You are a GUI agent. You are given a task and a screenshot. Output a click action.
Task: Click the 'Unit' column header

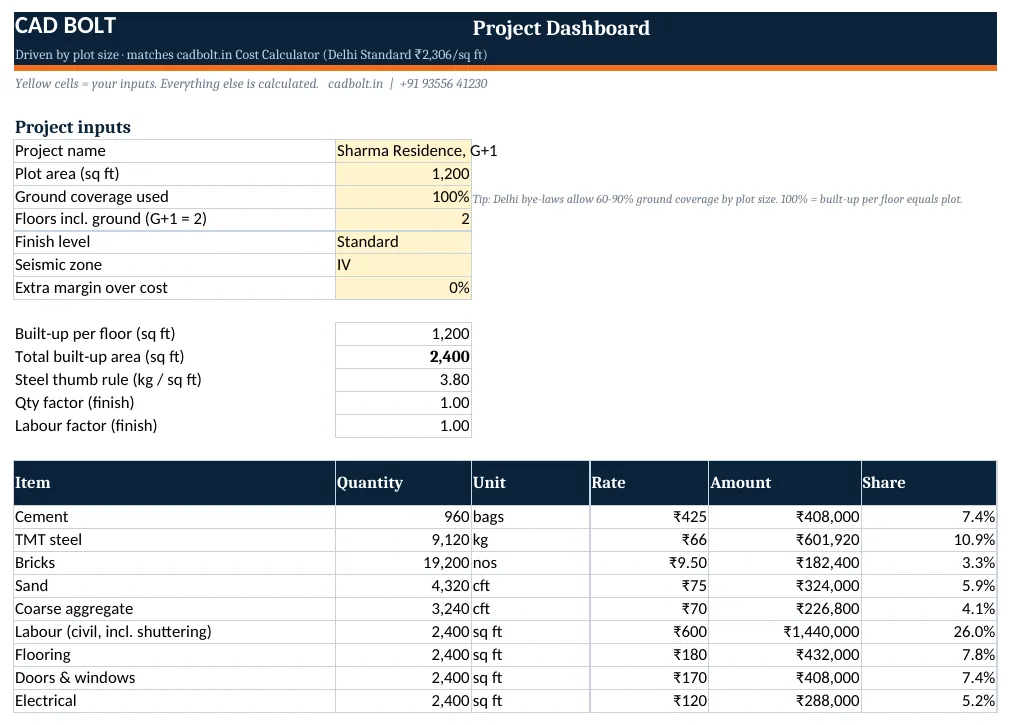coord(530,483)
